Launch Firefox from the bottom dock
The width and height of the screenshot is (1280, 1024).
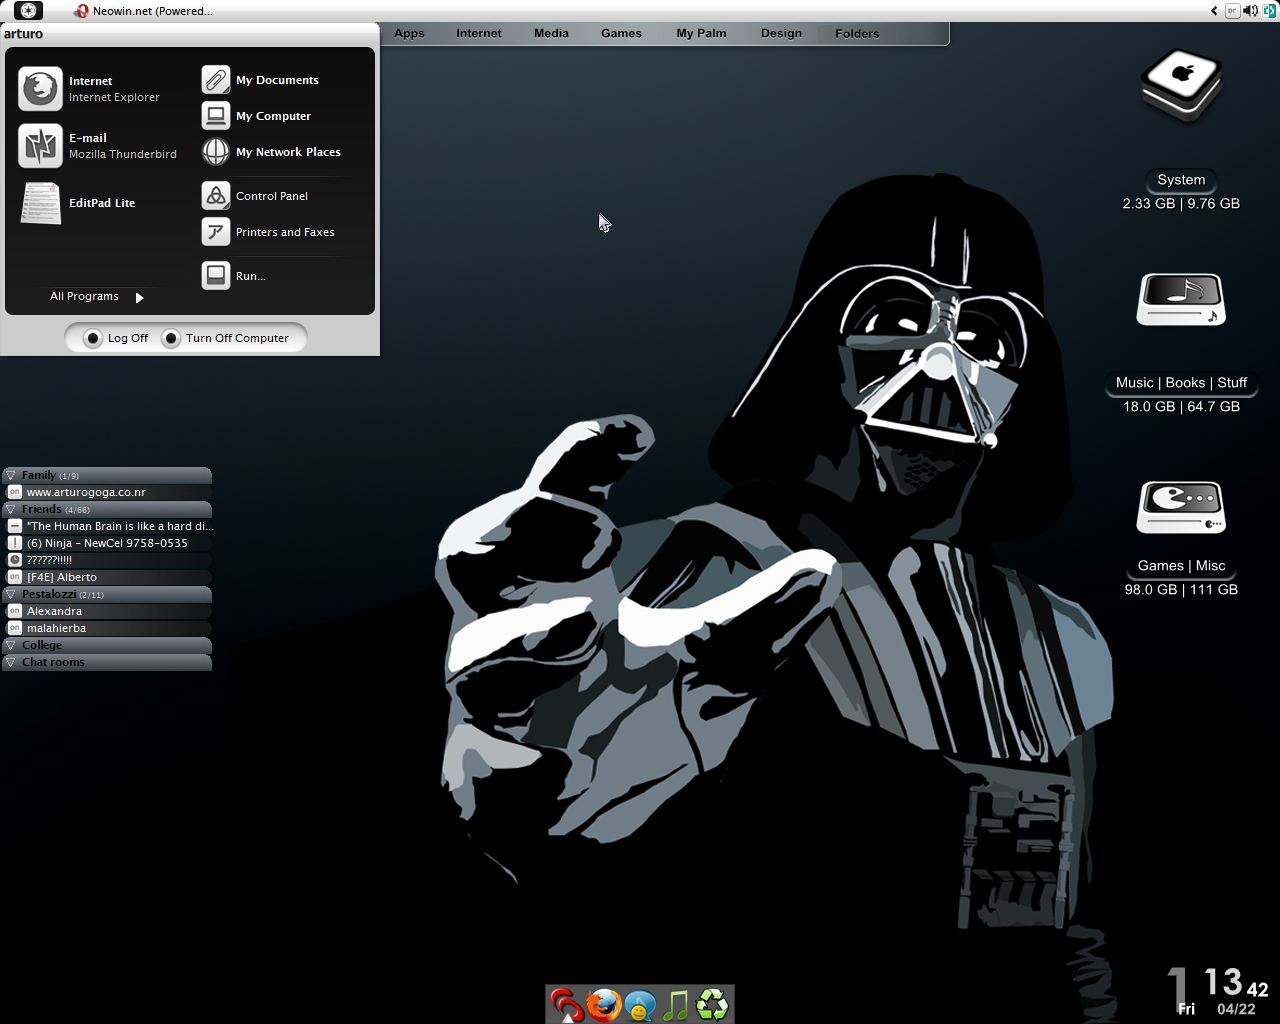click(x=603, y=1005)
